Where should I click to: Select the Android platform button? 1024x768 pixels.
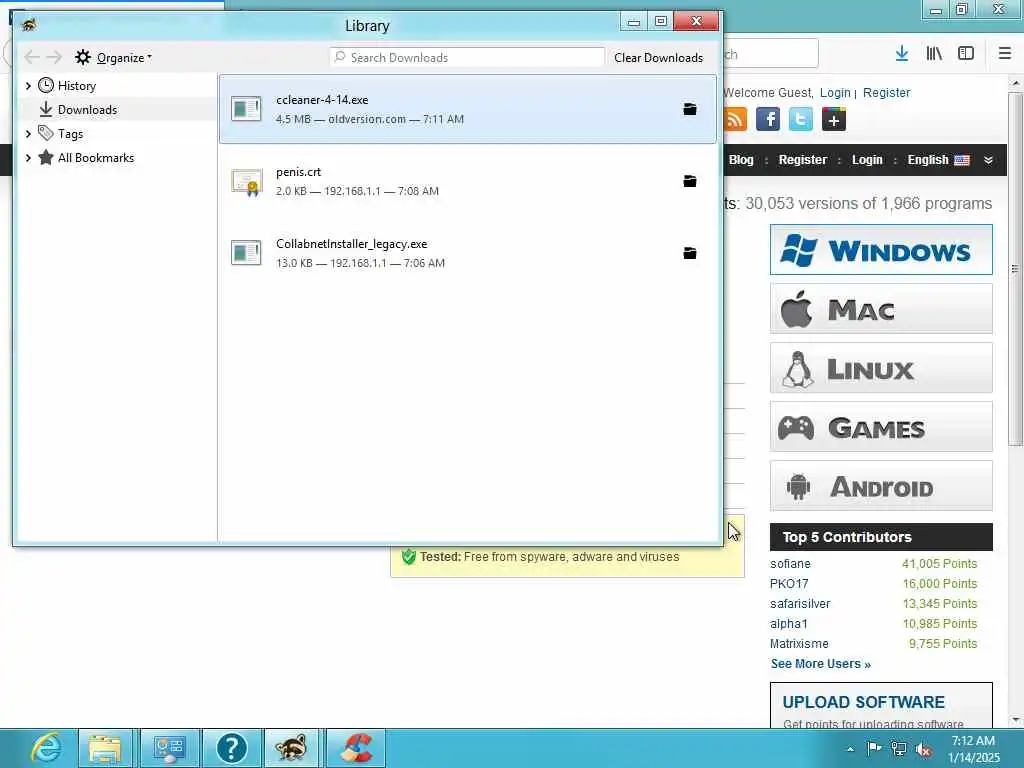(881, 486)
